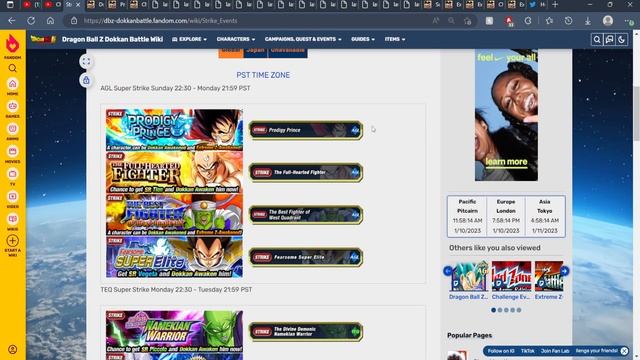
Task: Click The Full-Hearted Fighter strike button
Action: (306, 173)
